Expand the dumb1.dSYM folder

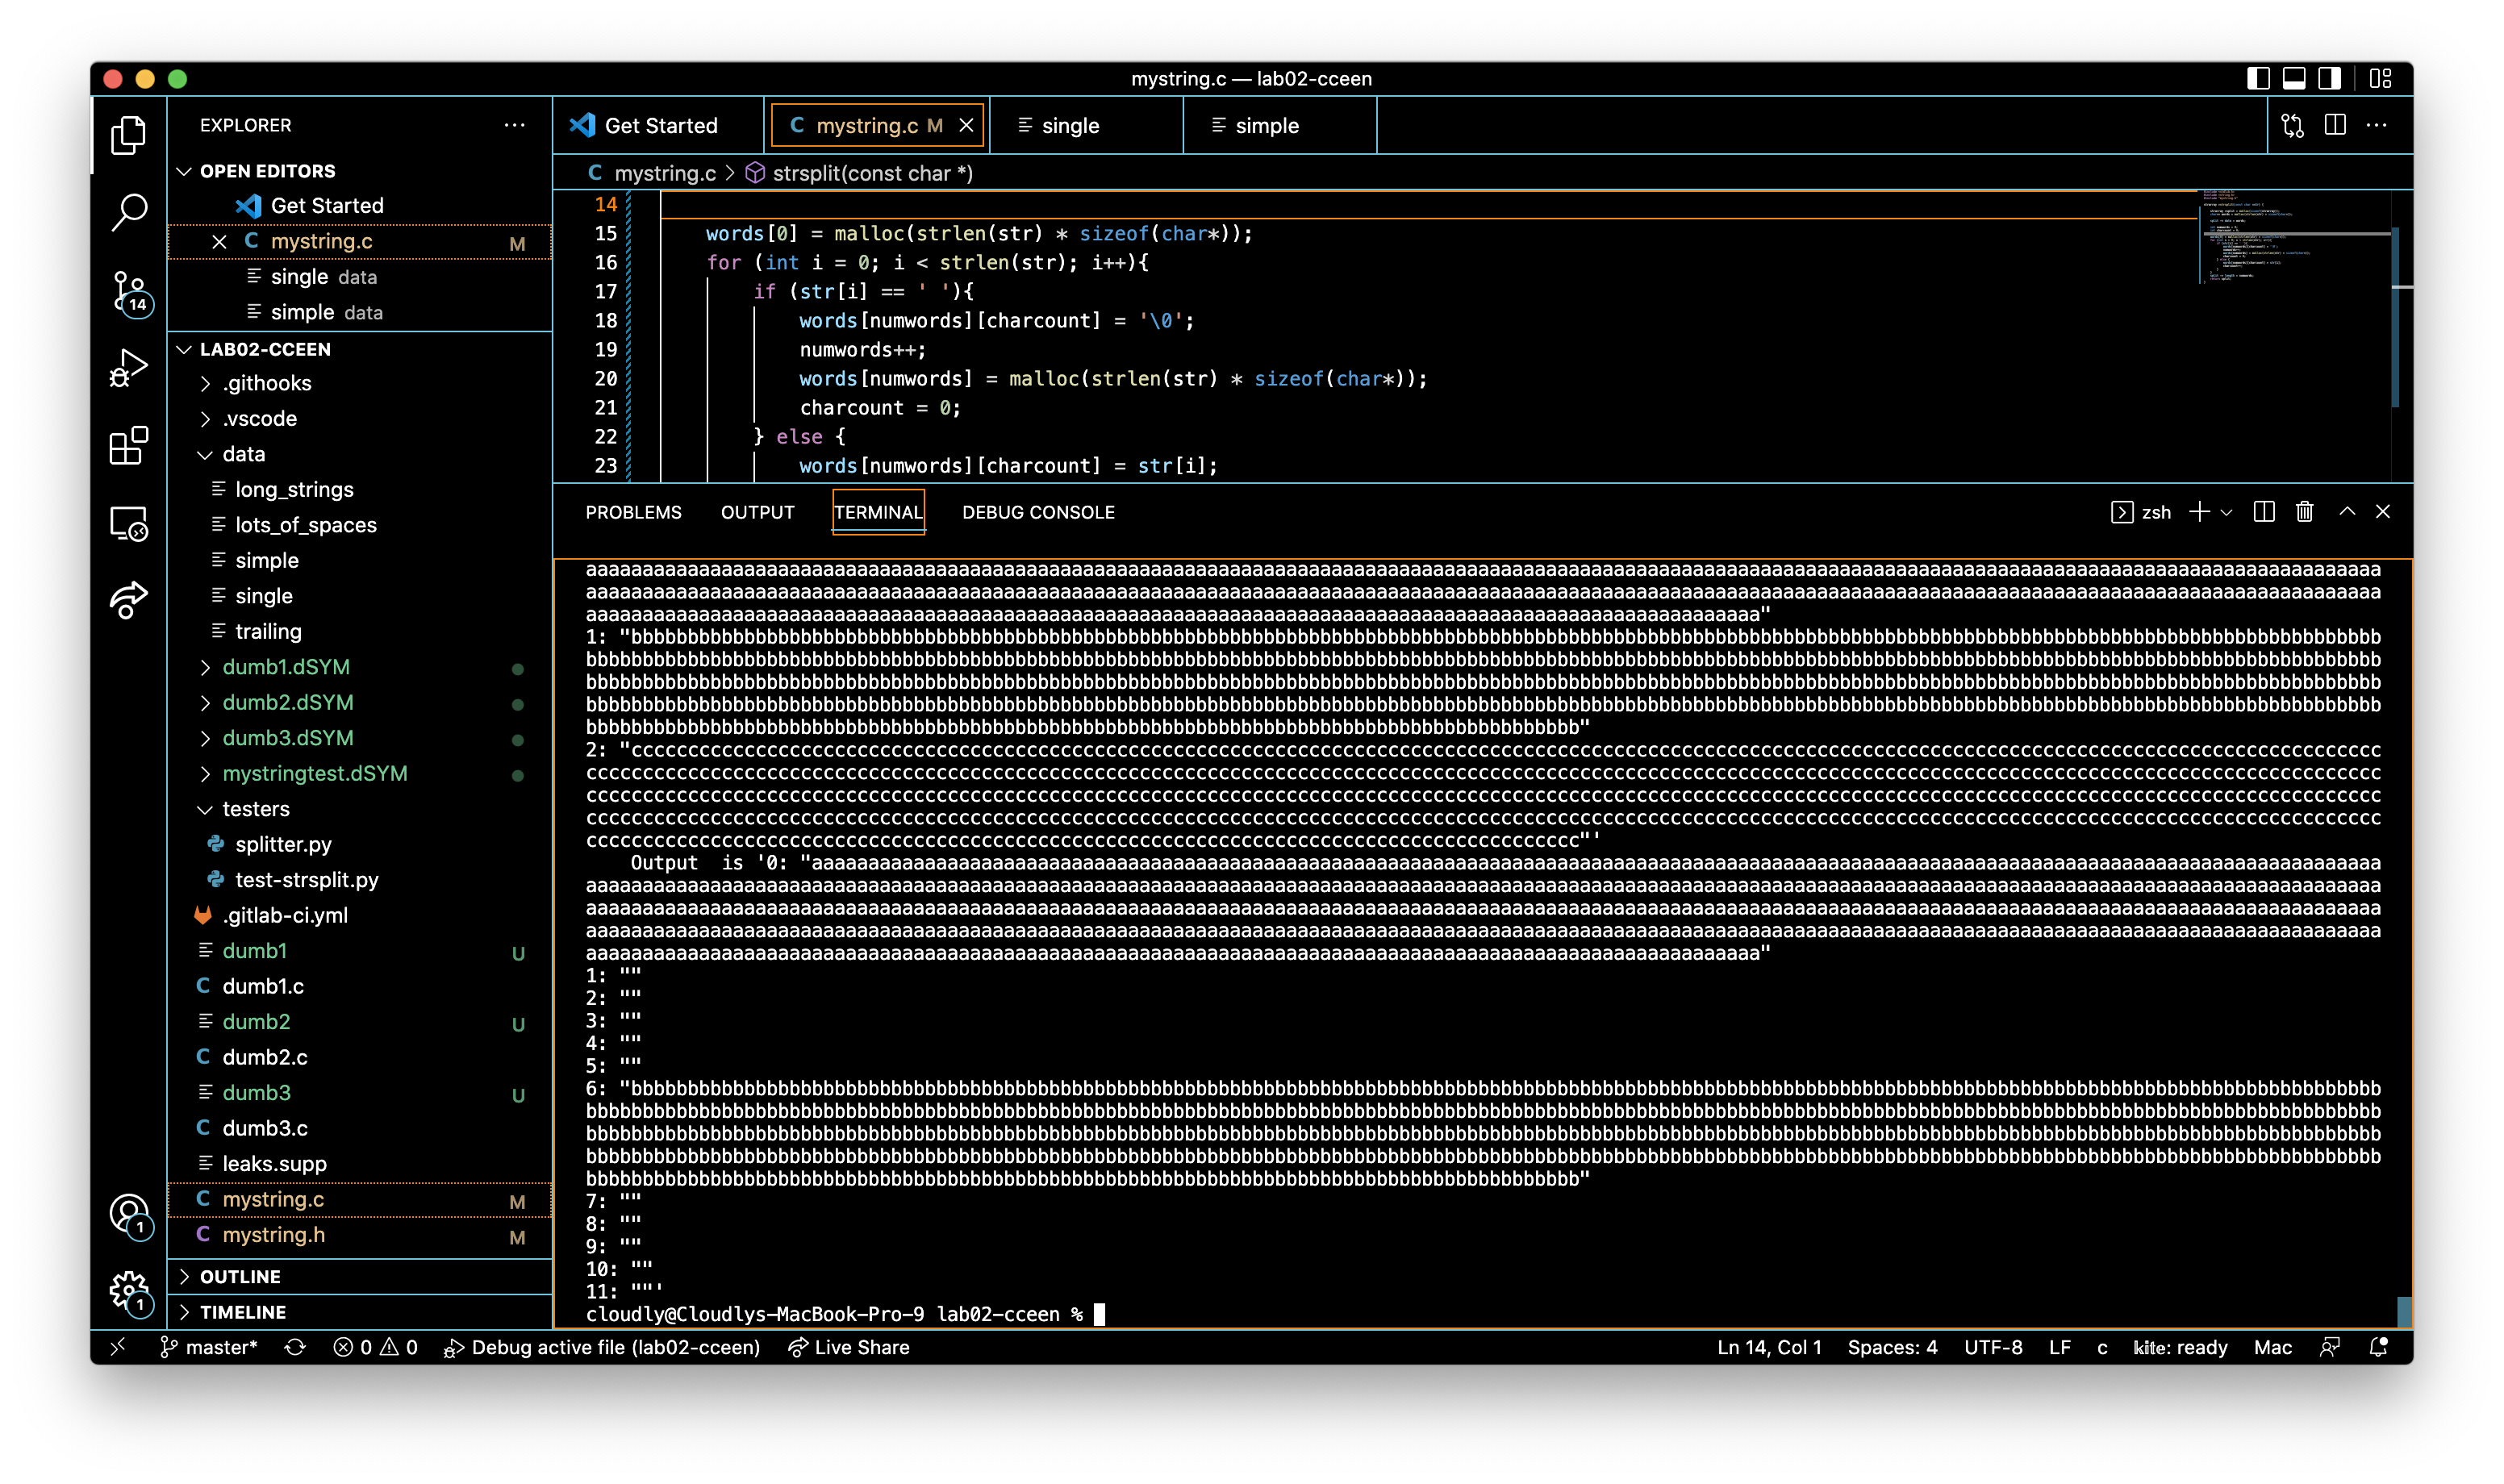pyautogui.click(x=286, y=667)
